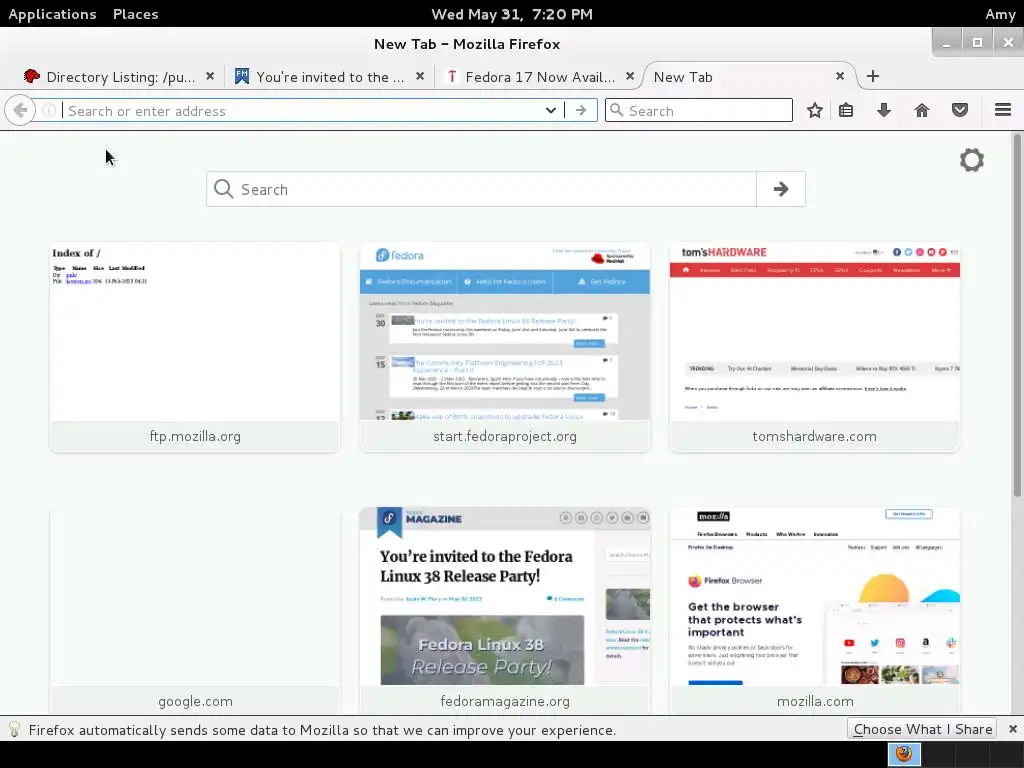
Task: Open the mozilla.com tile
Action: click(x=814, y=611)
